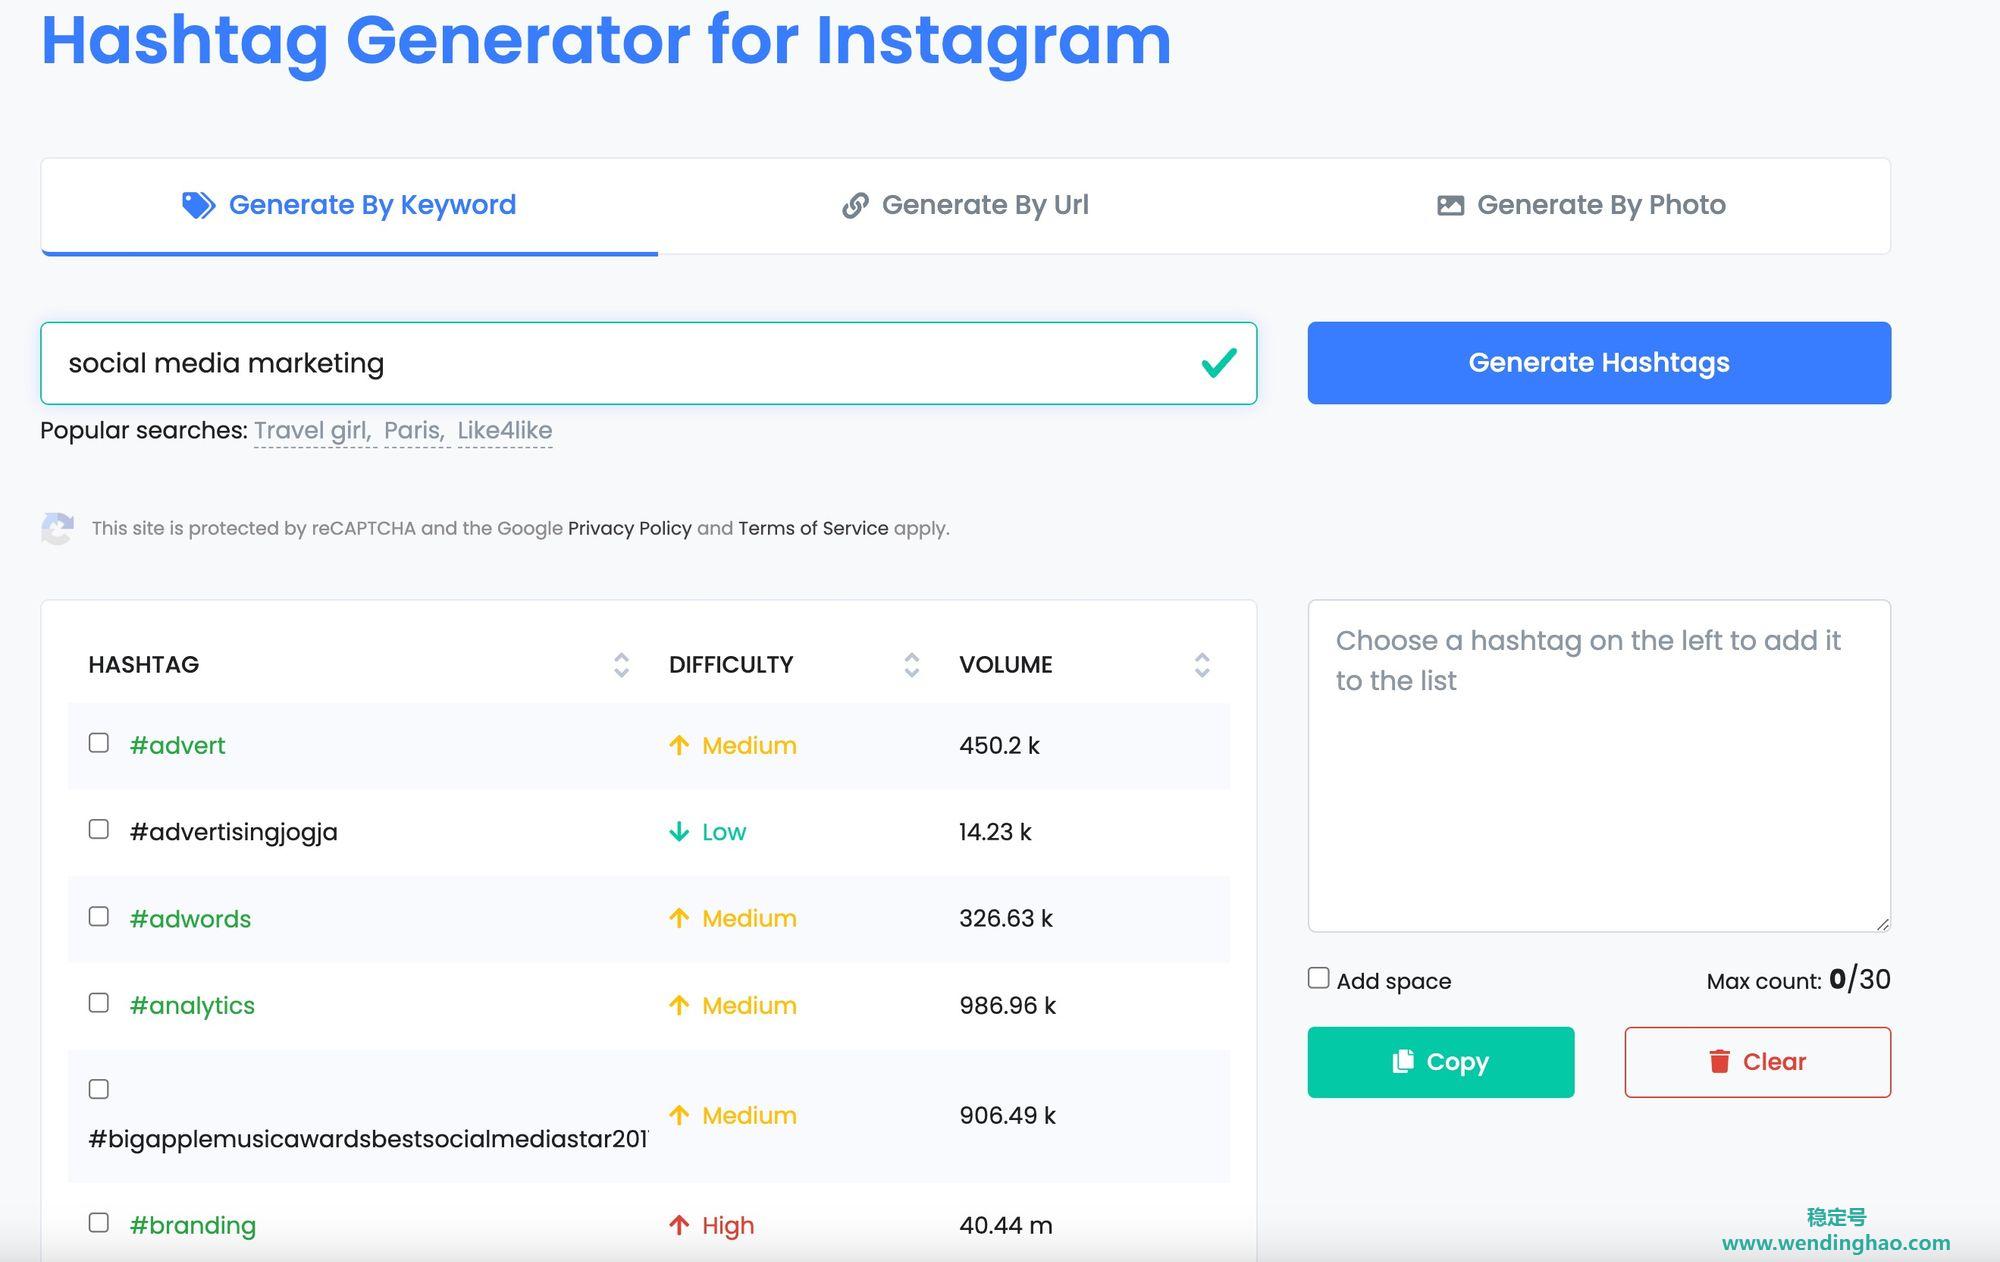Enable the #advertisingjogja hashtag checkbox
The image size is (2000, 1262).
(97, 830)
